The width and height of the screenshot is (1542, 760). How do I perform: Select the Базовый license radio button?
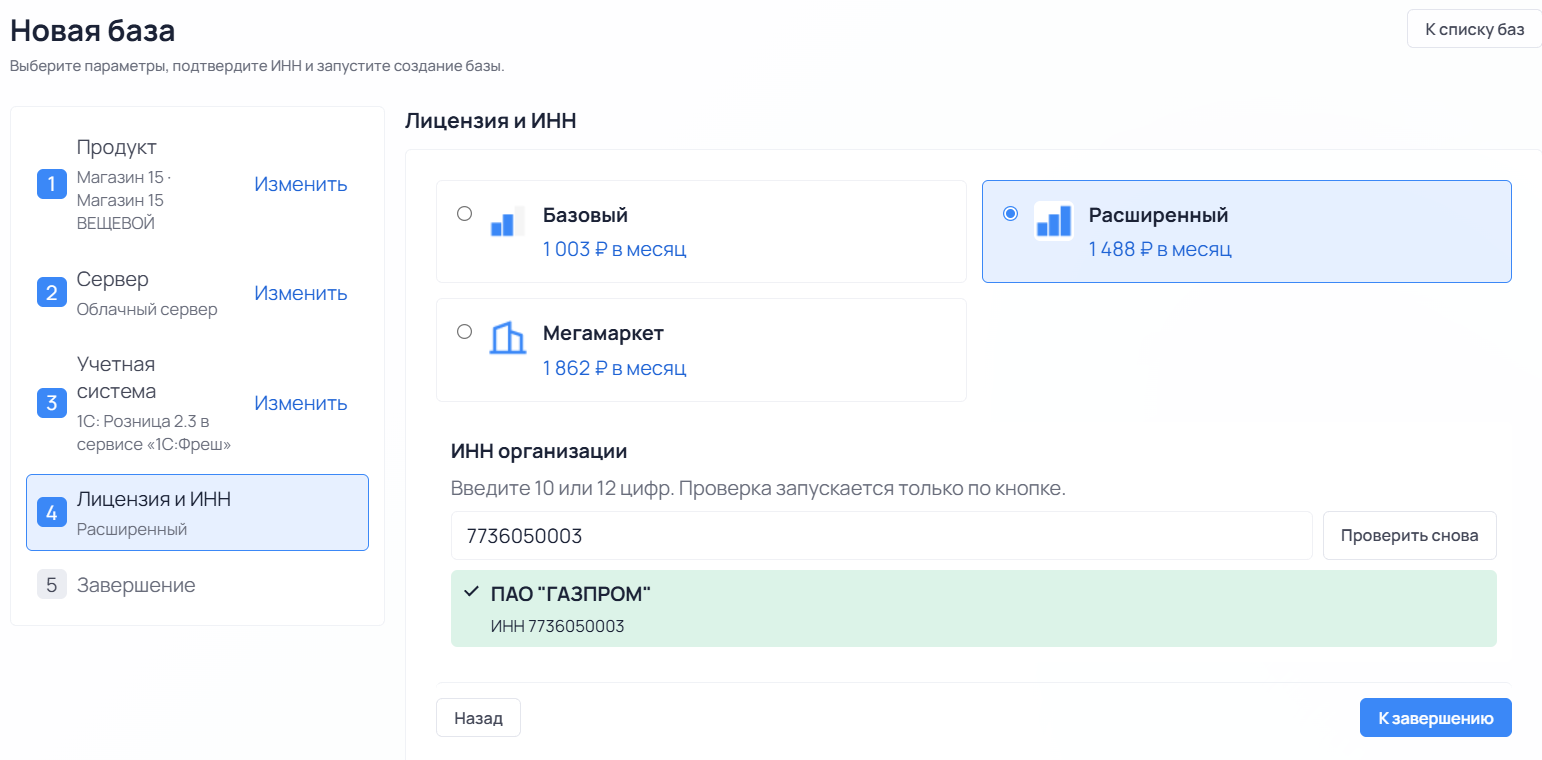click(x=464, y=213)
